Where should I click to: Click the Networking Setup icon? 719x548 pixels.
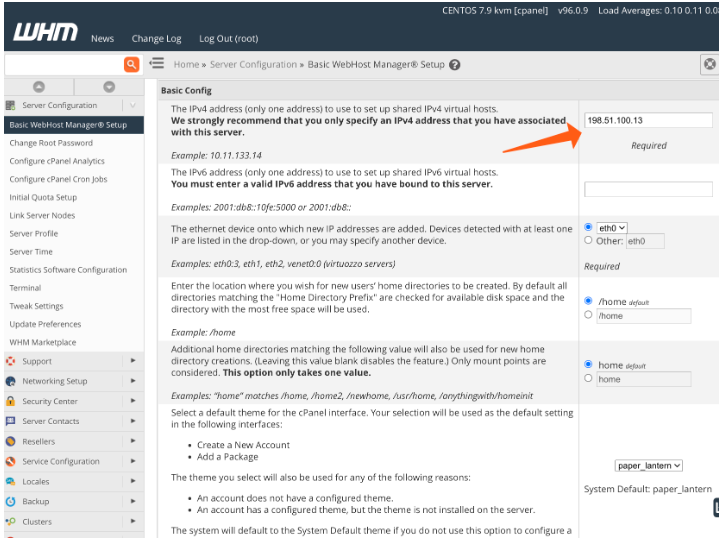[11, 381]
